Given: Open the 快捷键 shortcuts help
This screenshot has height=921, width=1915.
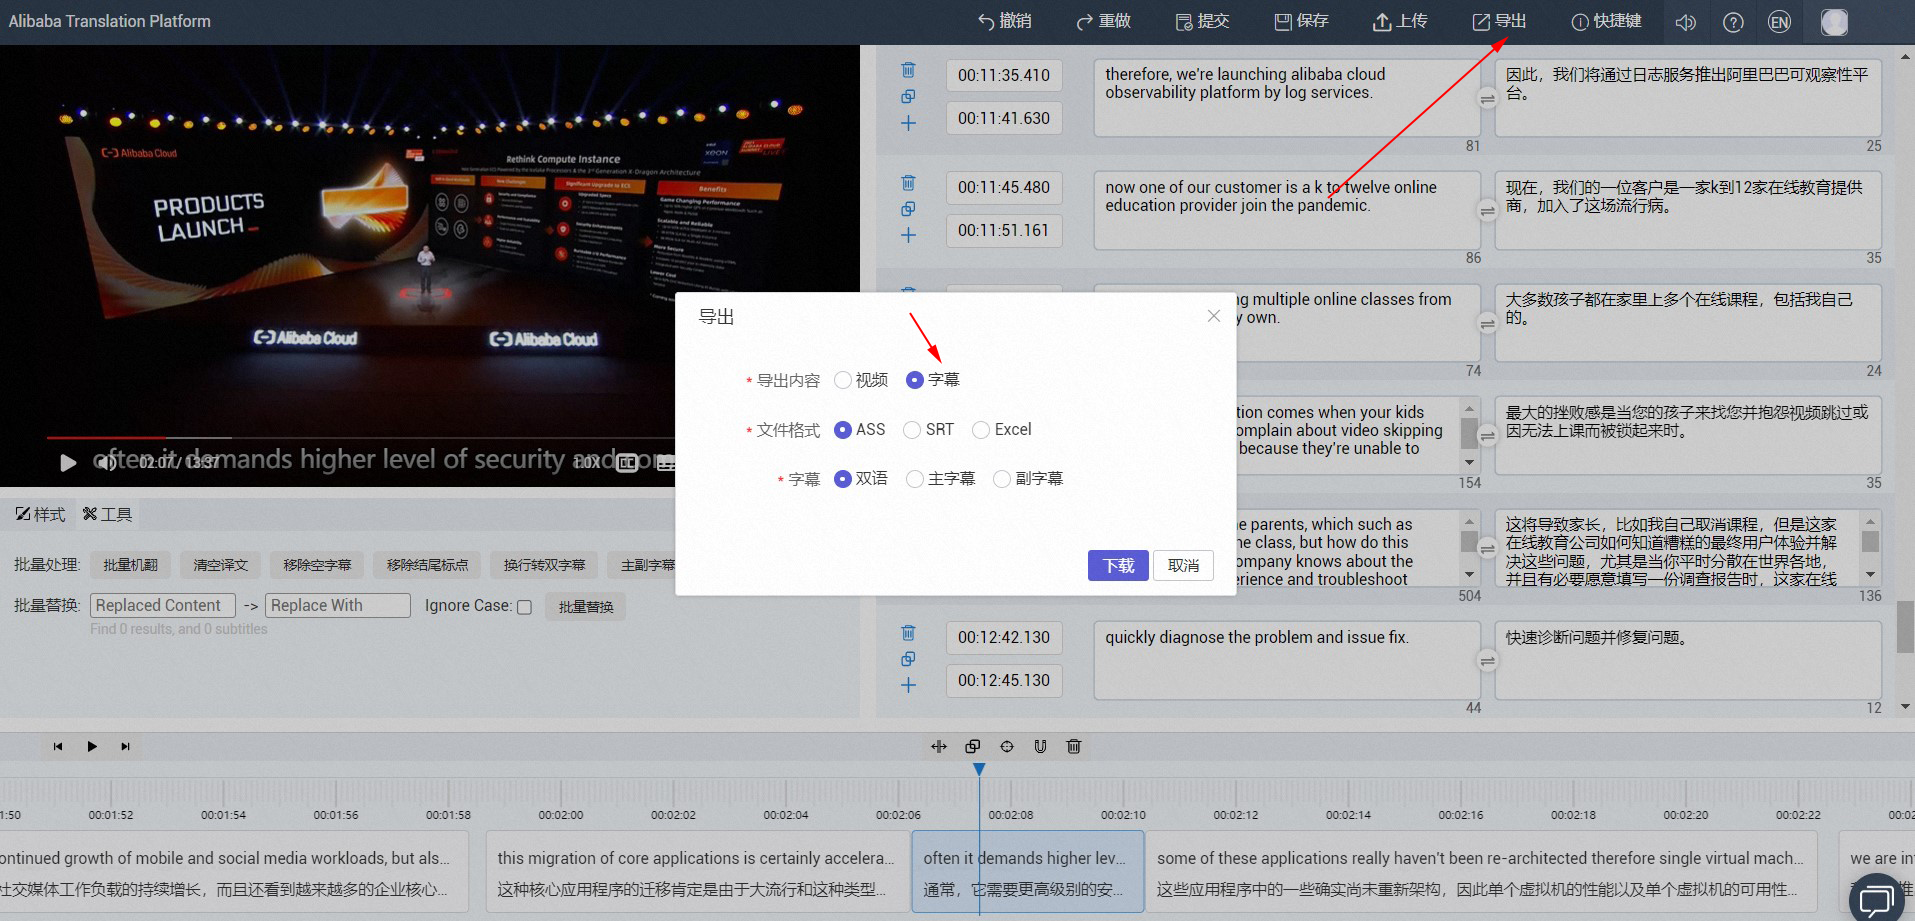Looking at the screenshot, I should [1606, 21].
